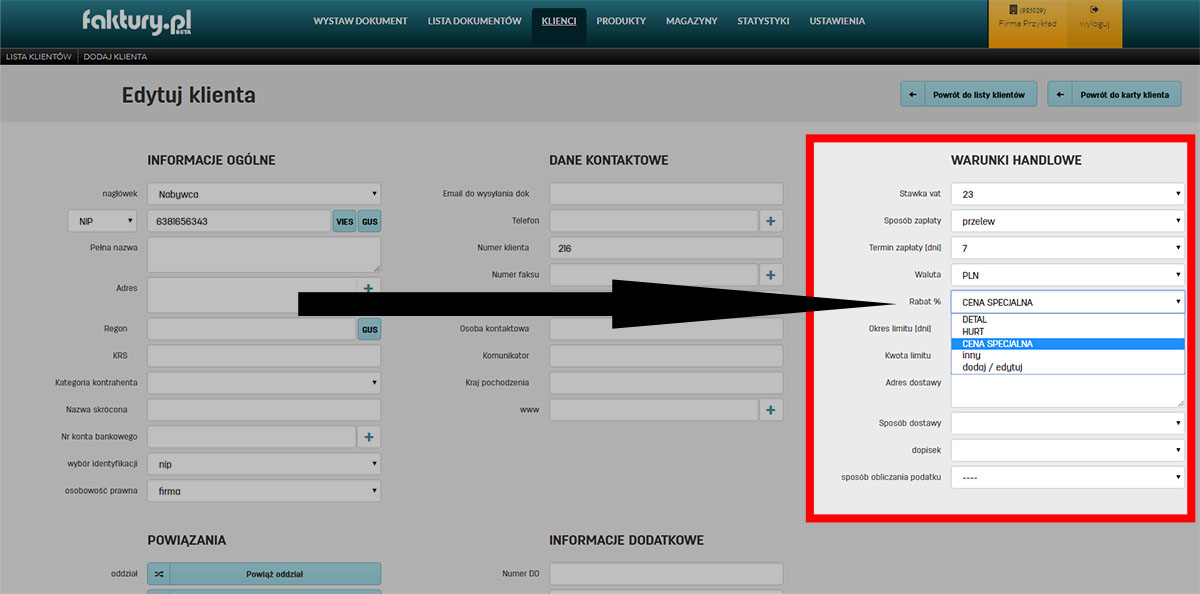Click Powrót do karty klienta button

coord(1114,95)
